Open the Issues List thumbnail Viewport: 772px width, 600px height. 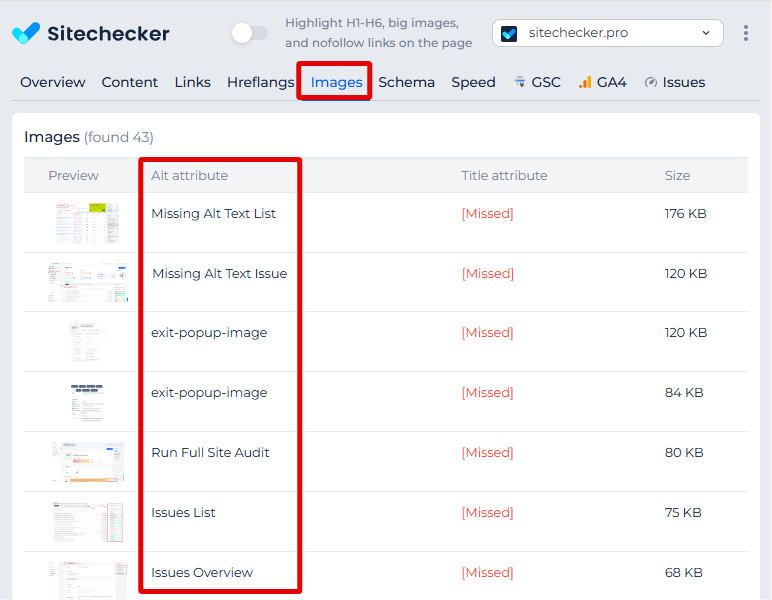(88, 522)
